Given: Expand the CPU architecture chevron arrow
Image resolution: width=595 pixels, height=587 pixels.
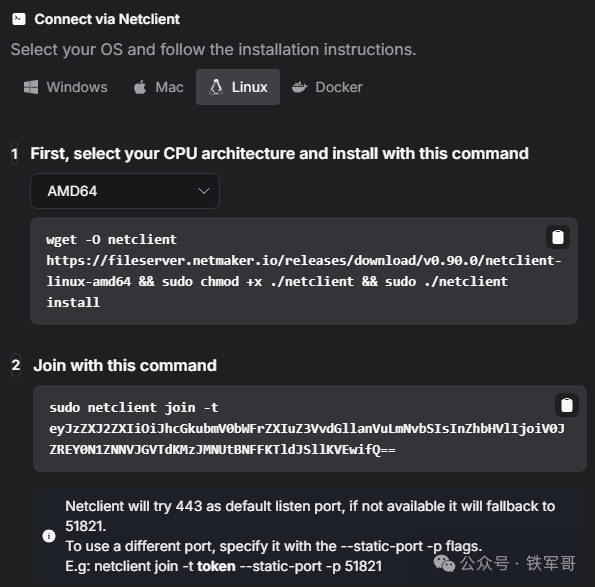Looking at the screenshot, I should click(x=204, y=191).
